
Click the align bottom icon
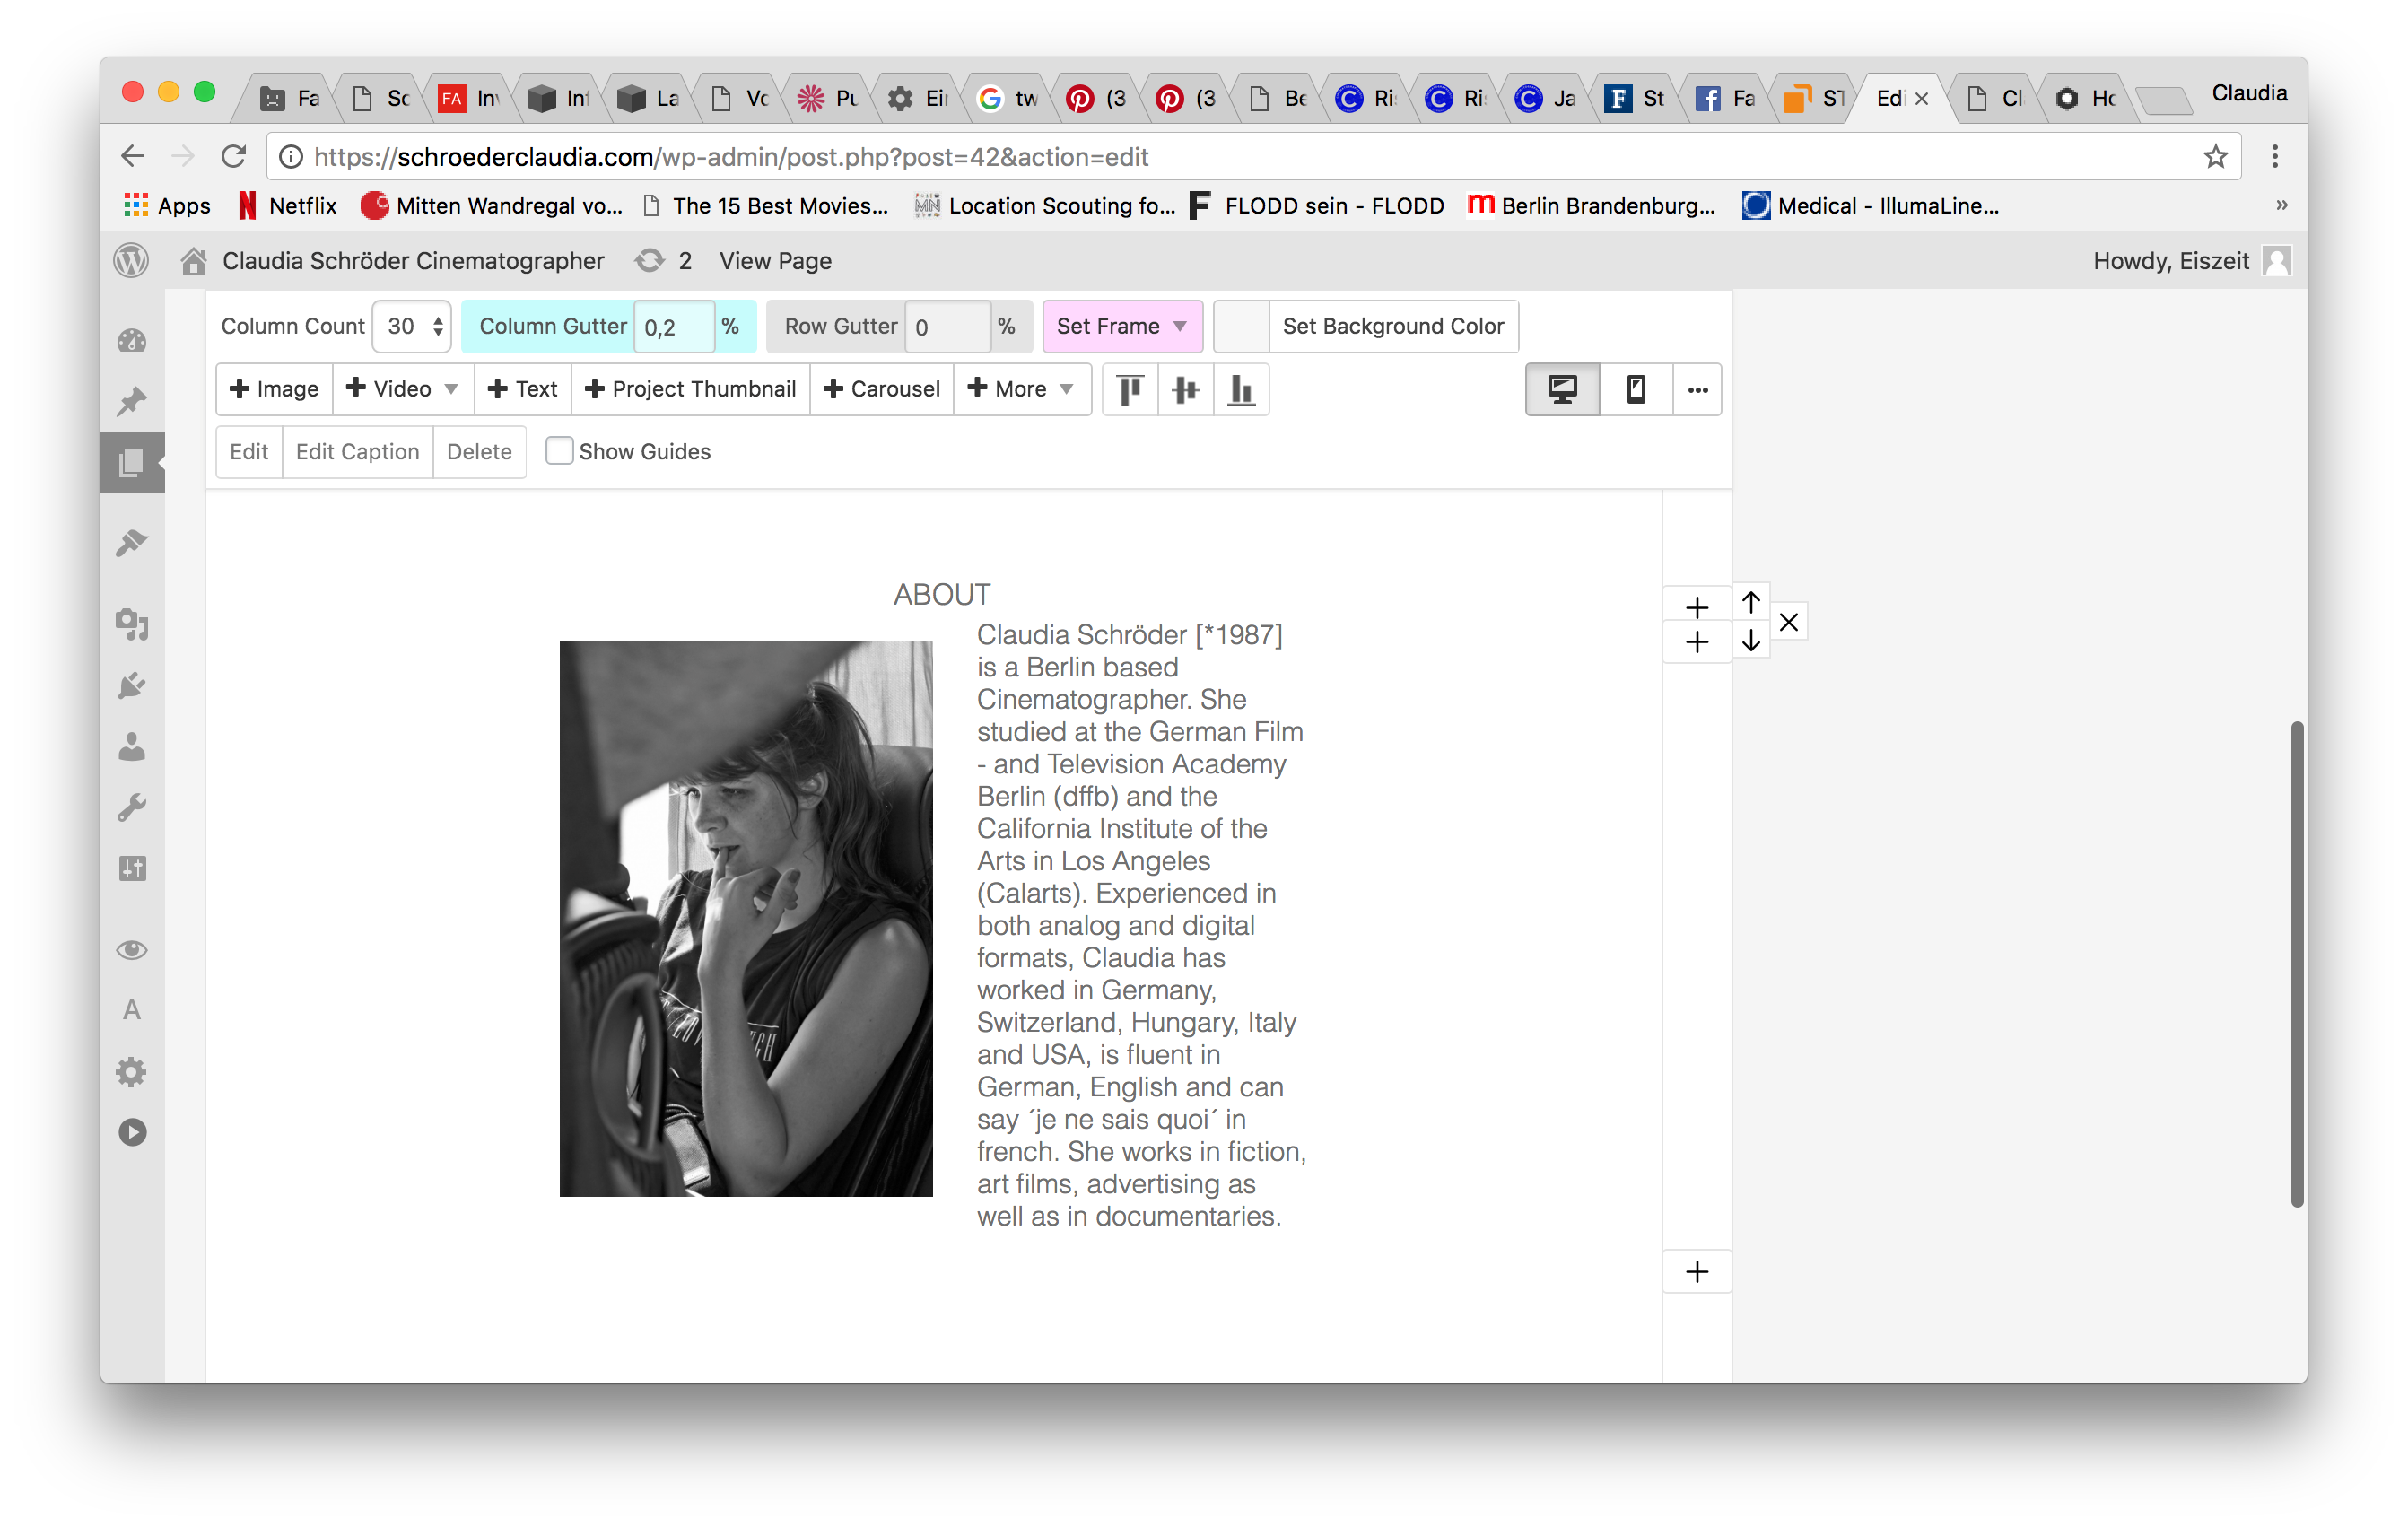pyautogui.click(x=1241, y=389)
